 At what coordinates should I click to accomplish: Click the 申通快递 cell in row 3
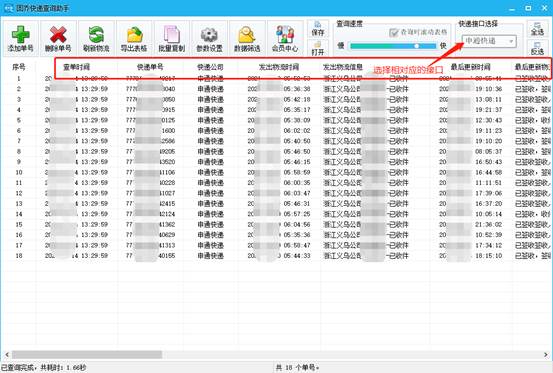(x=211, y=99)
